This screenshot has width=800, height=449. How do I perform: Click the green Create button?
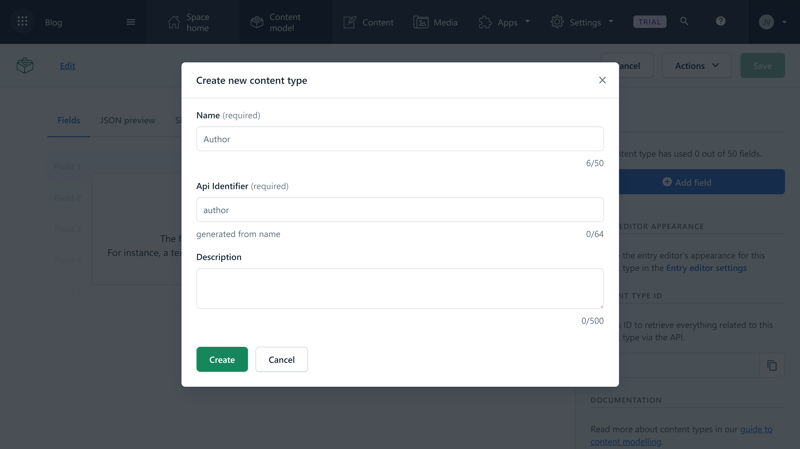point(222,359)
